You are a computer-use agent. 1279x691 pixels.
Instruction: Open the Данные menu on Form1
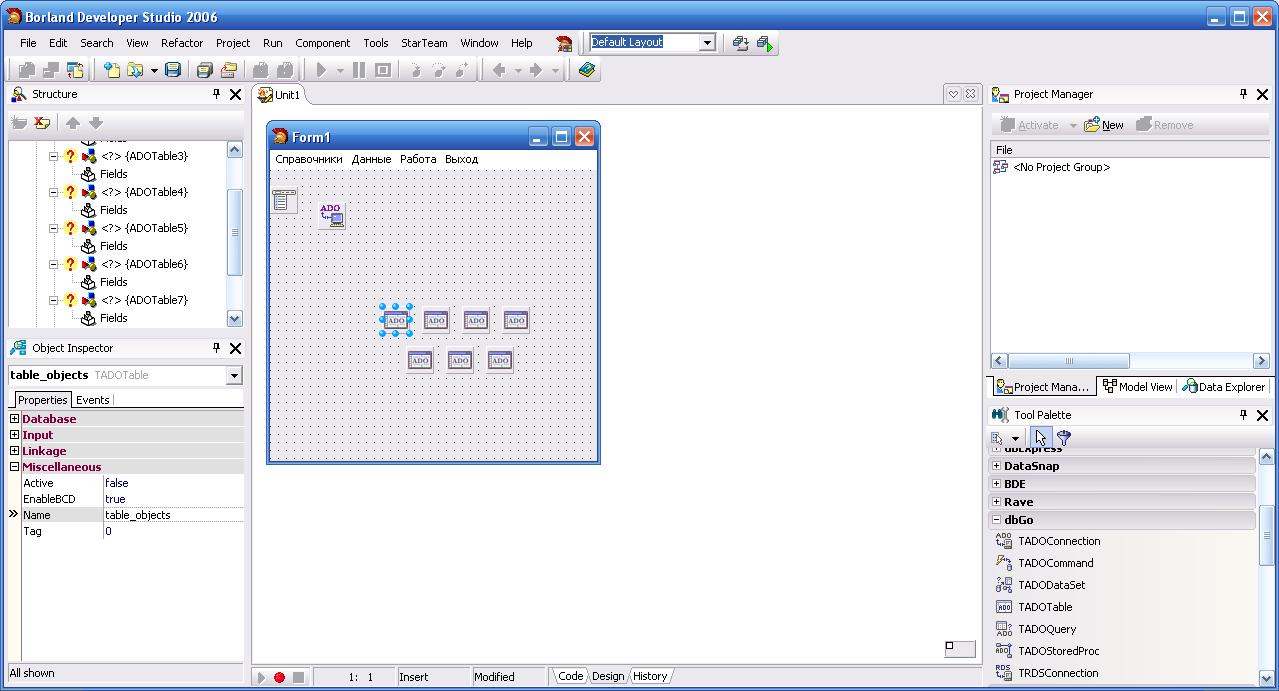pos(371,159)
